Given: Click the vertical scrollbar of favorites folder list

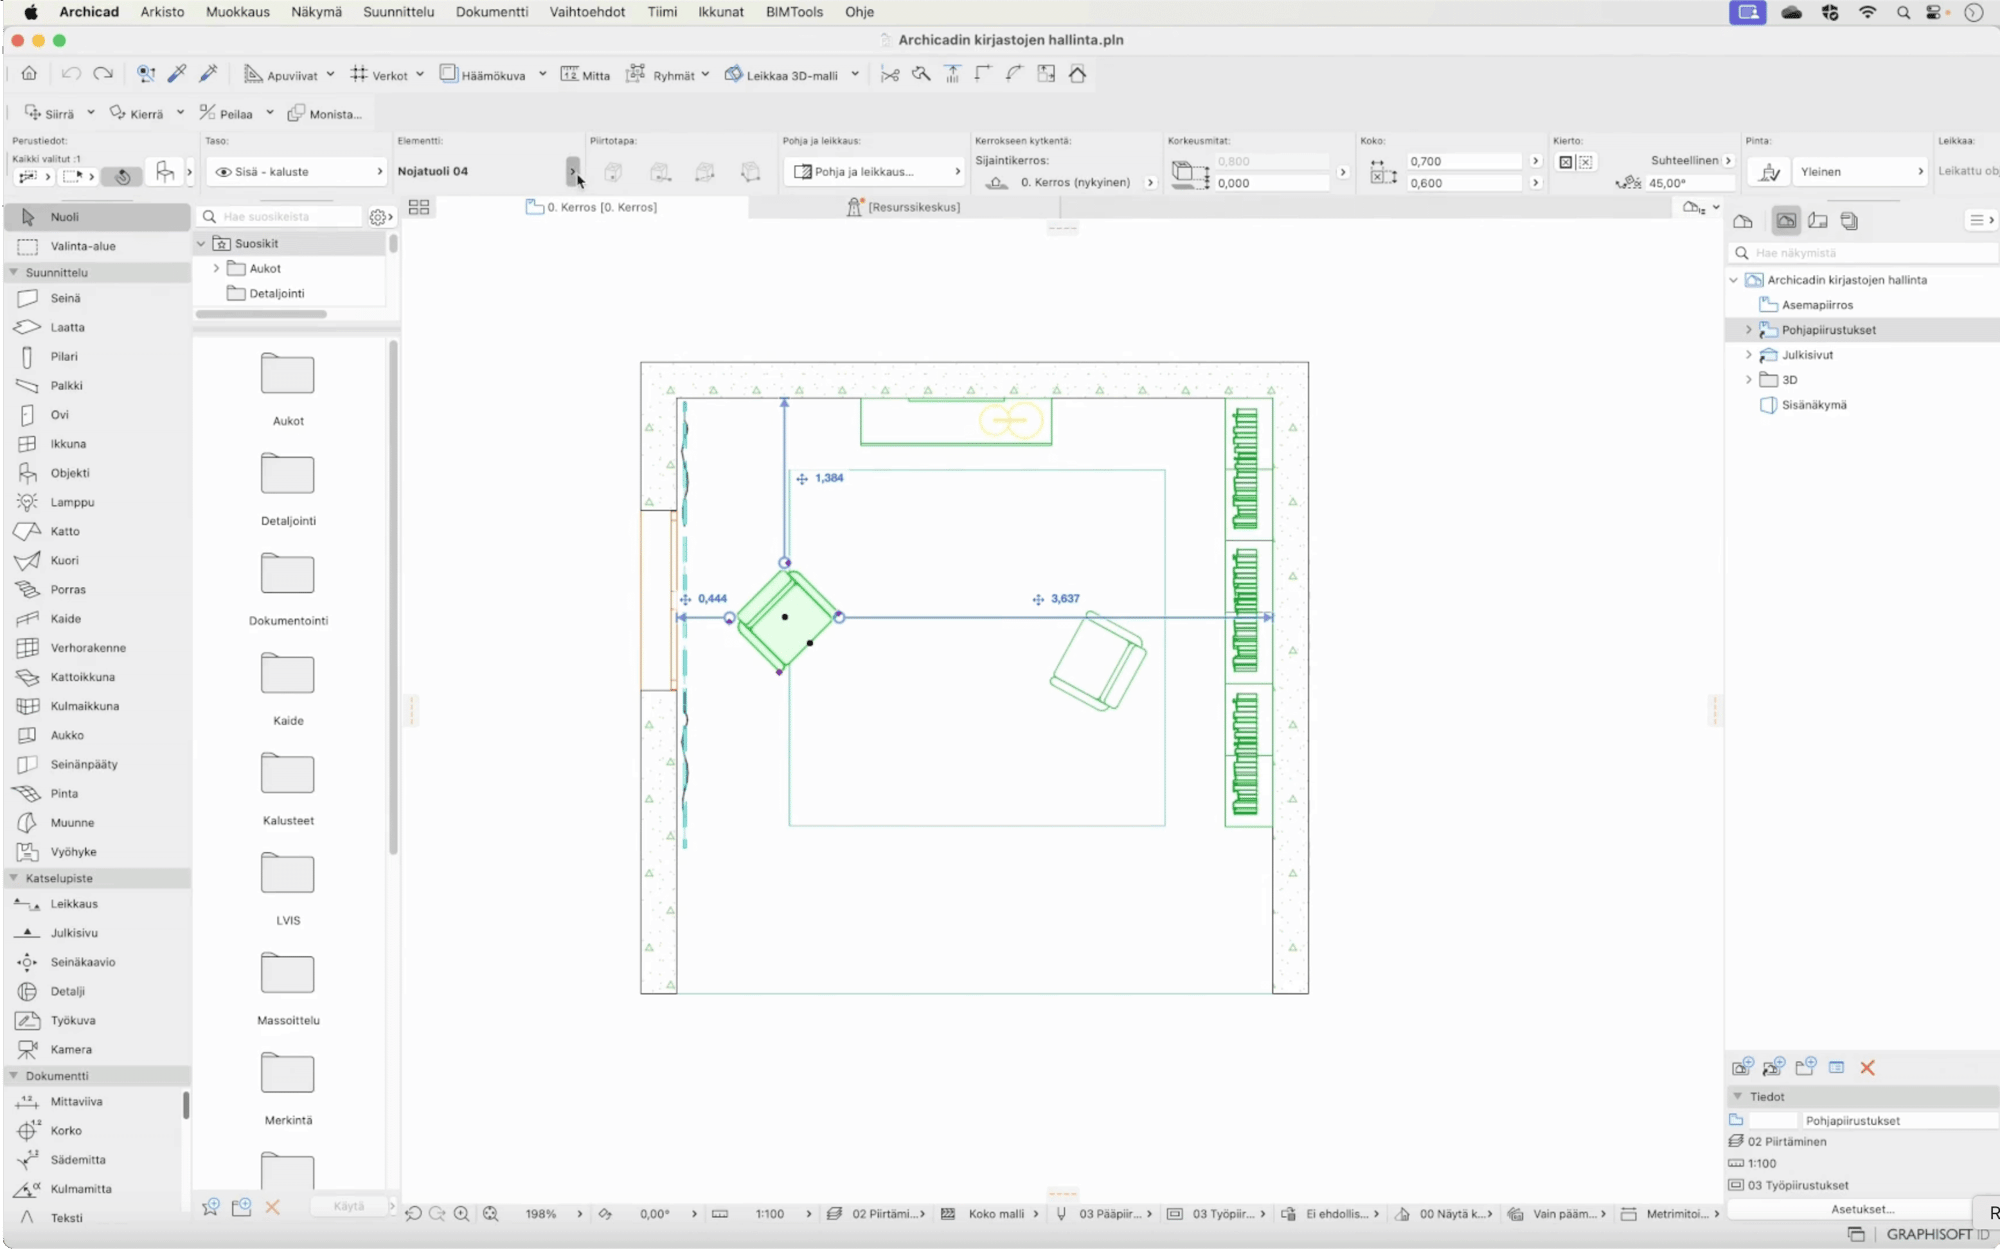Looking at the screenshot, I should pos(393,597).
